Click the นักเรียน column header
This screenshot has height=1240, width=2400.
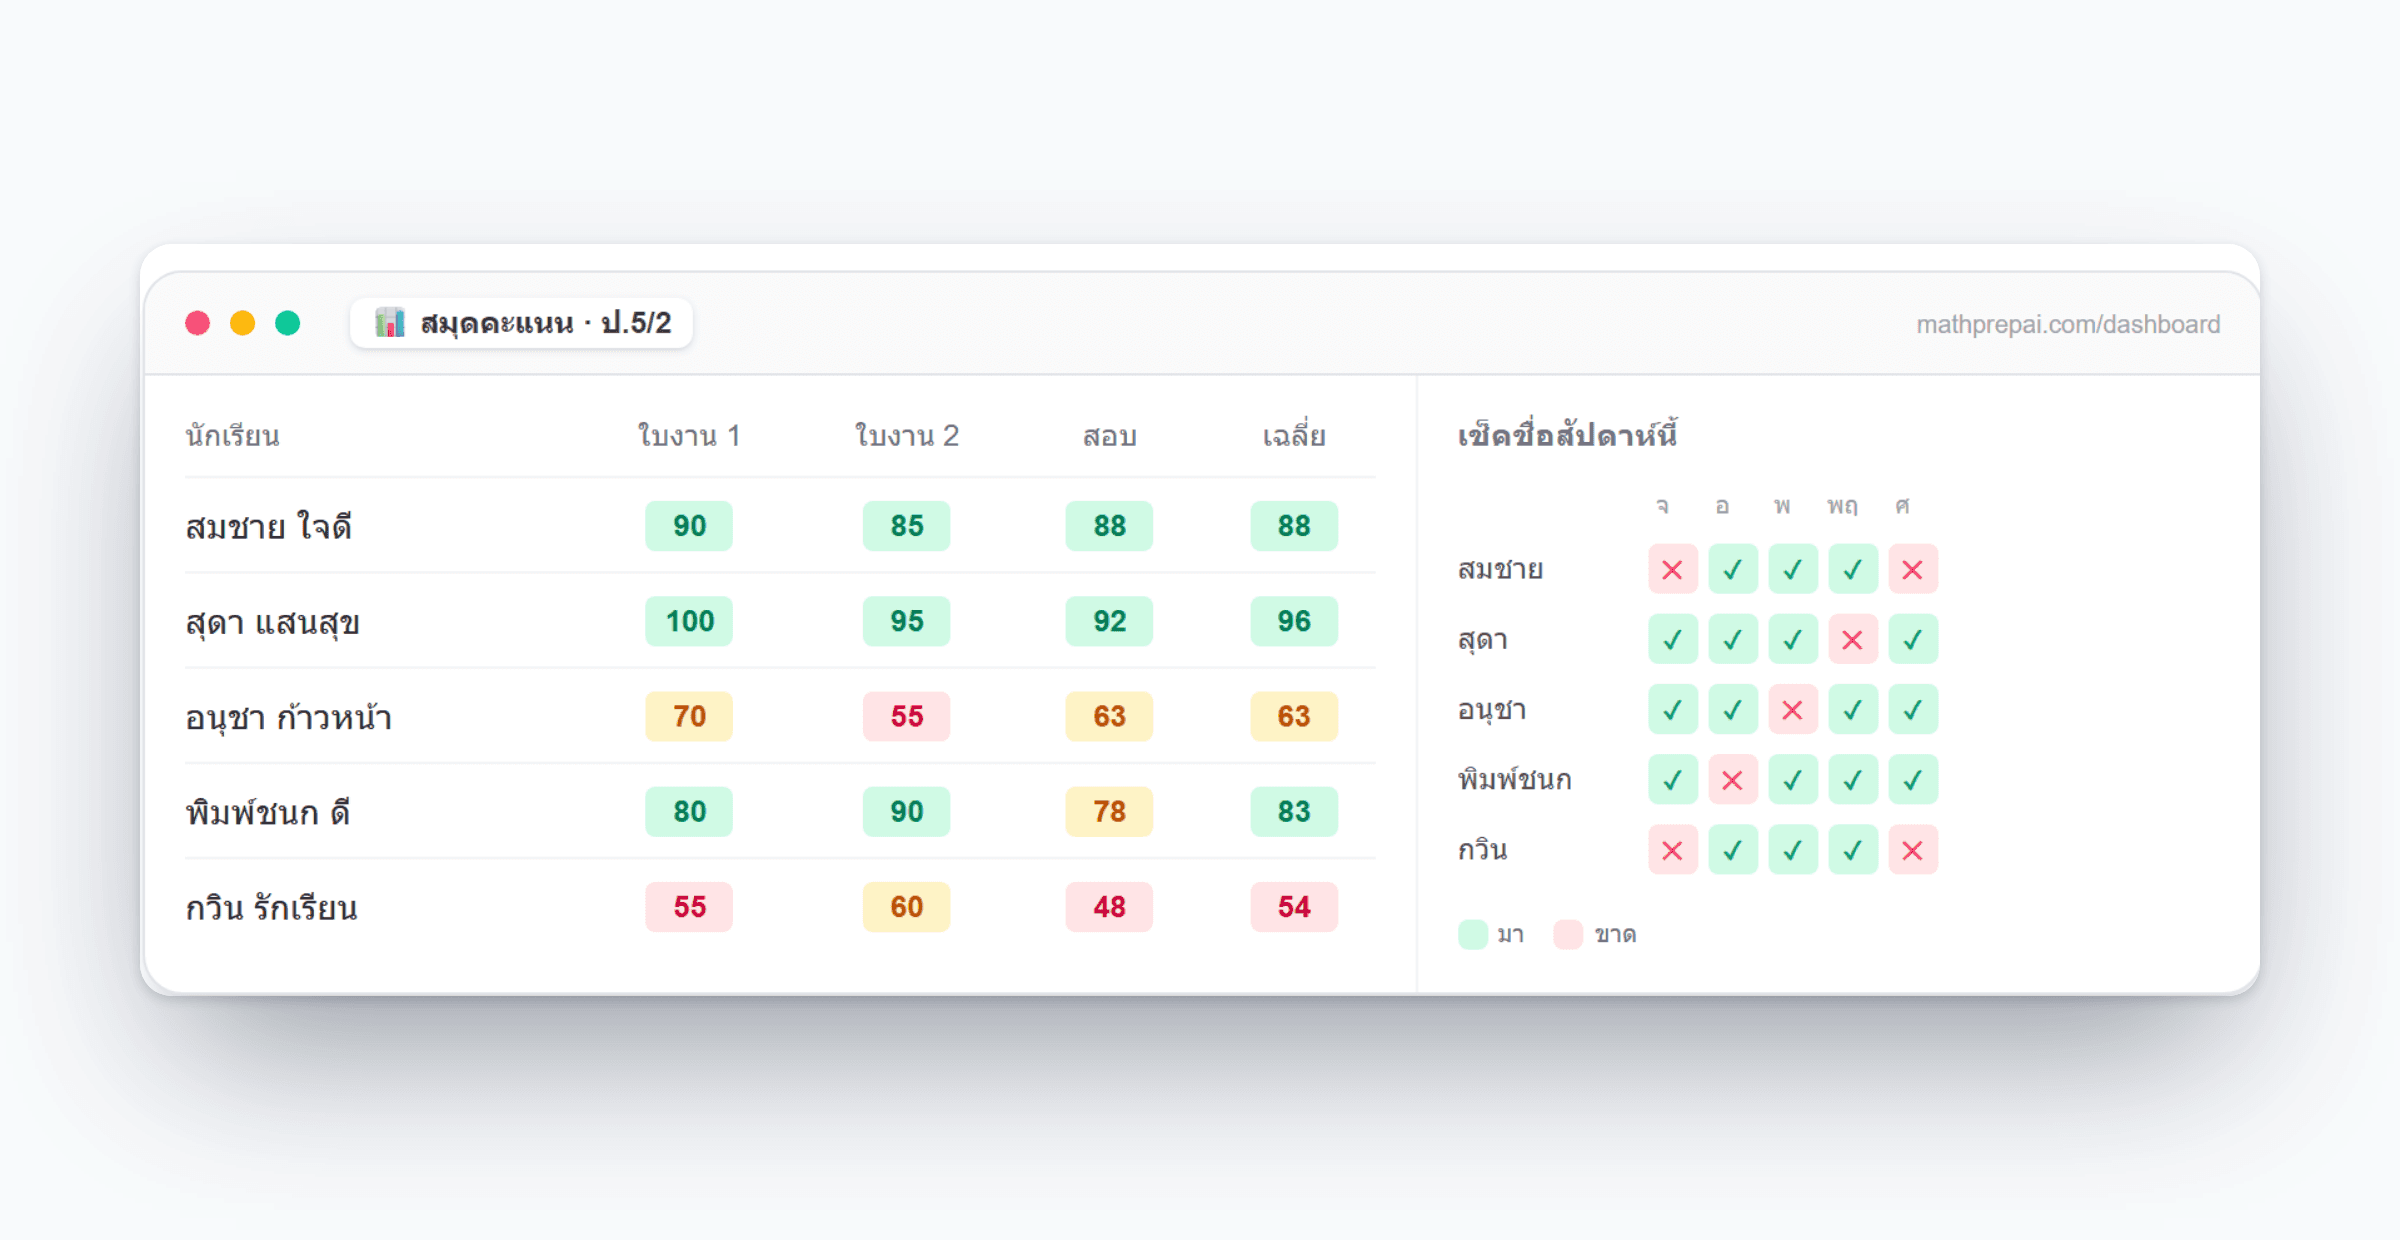232,436
